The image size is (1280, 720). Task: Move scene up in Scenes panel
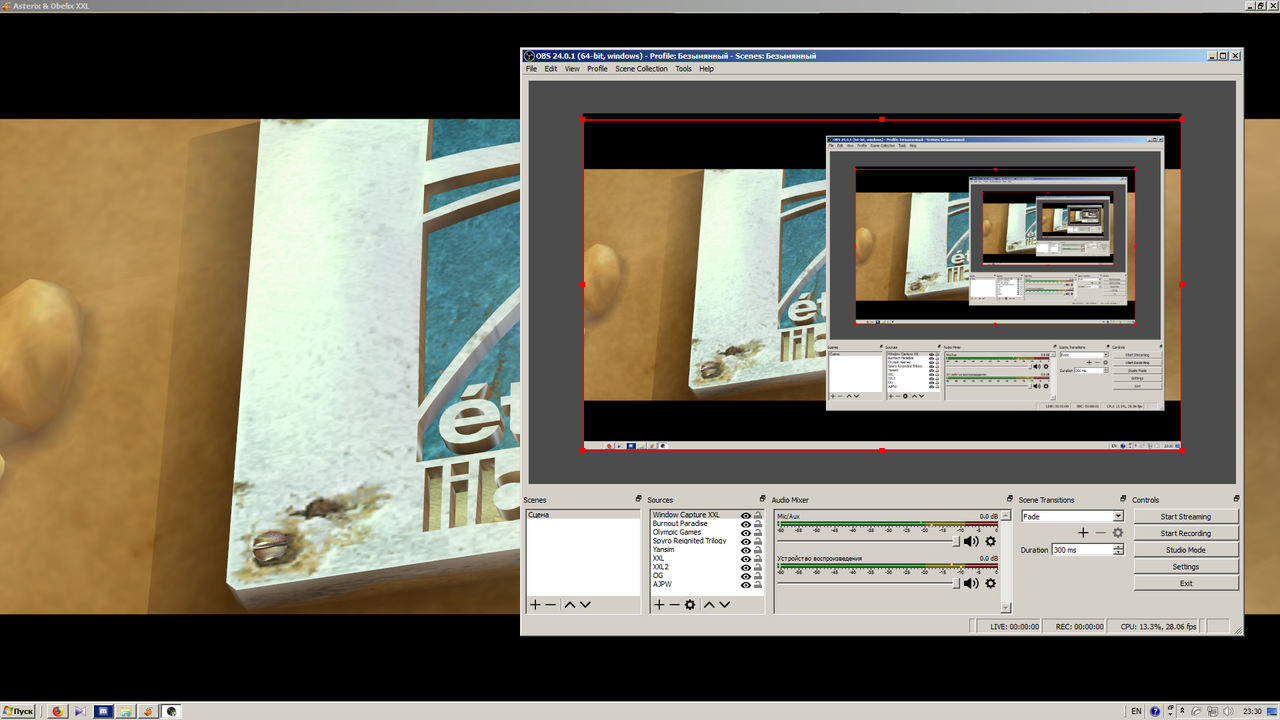pyautogui.click(x=570, y=605)
